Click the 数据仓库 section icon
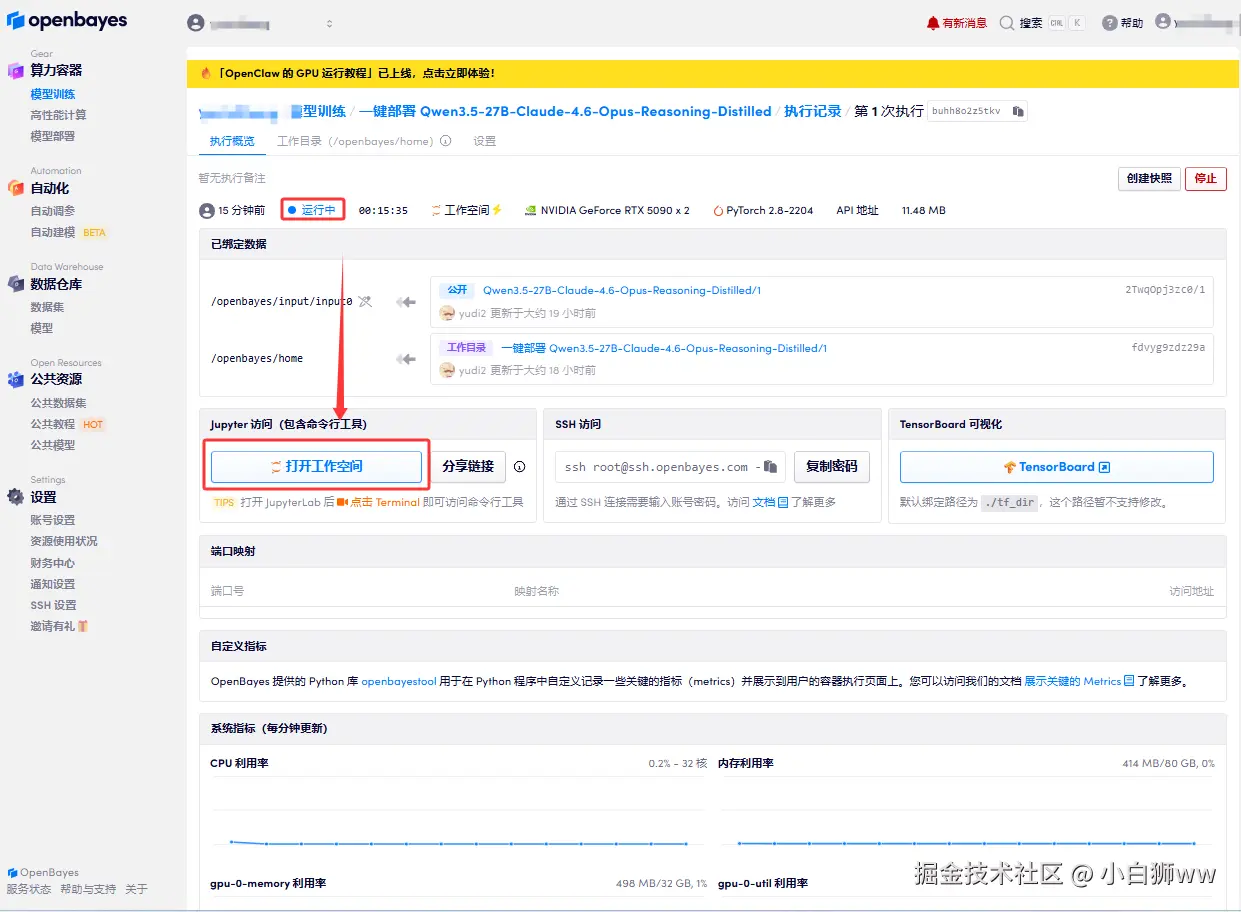 coord(15,283)
